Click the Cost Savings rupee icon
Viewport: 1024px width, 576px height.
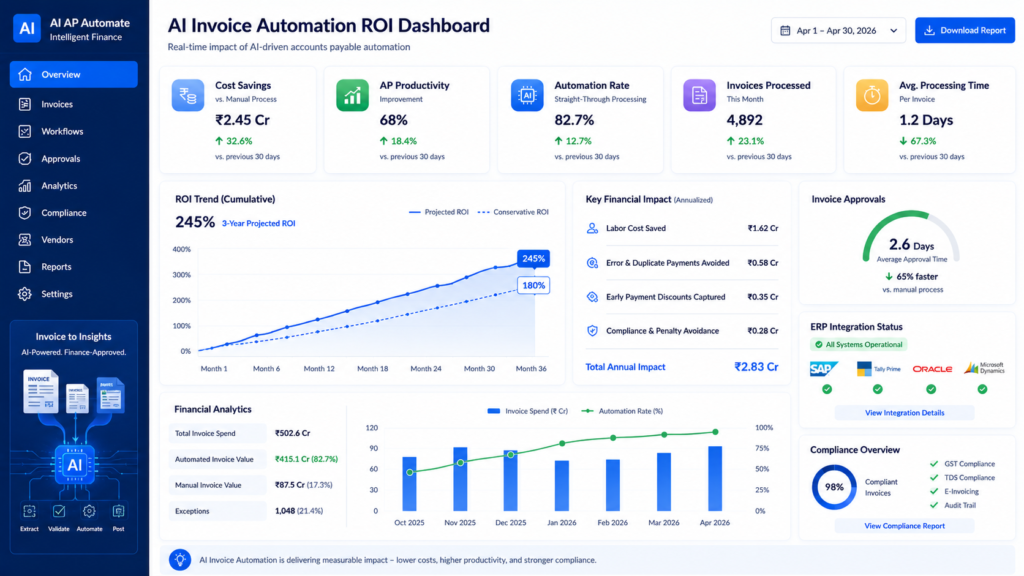[188, 95]
